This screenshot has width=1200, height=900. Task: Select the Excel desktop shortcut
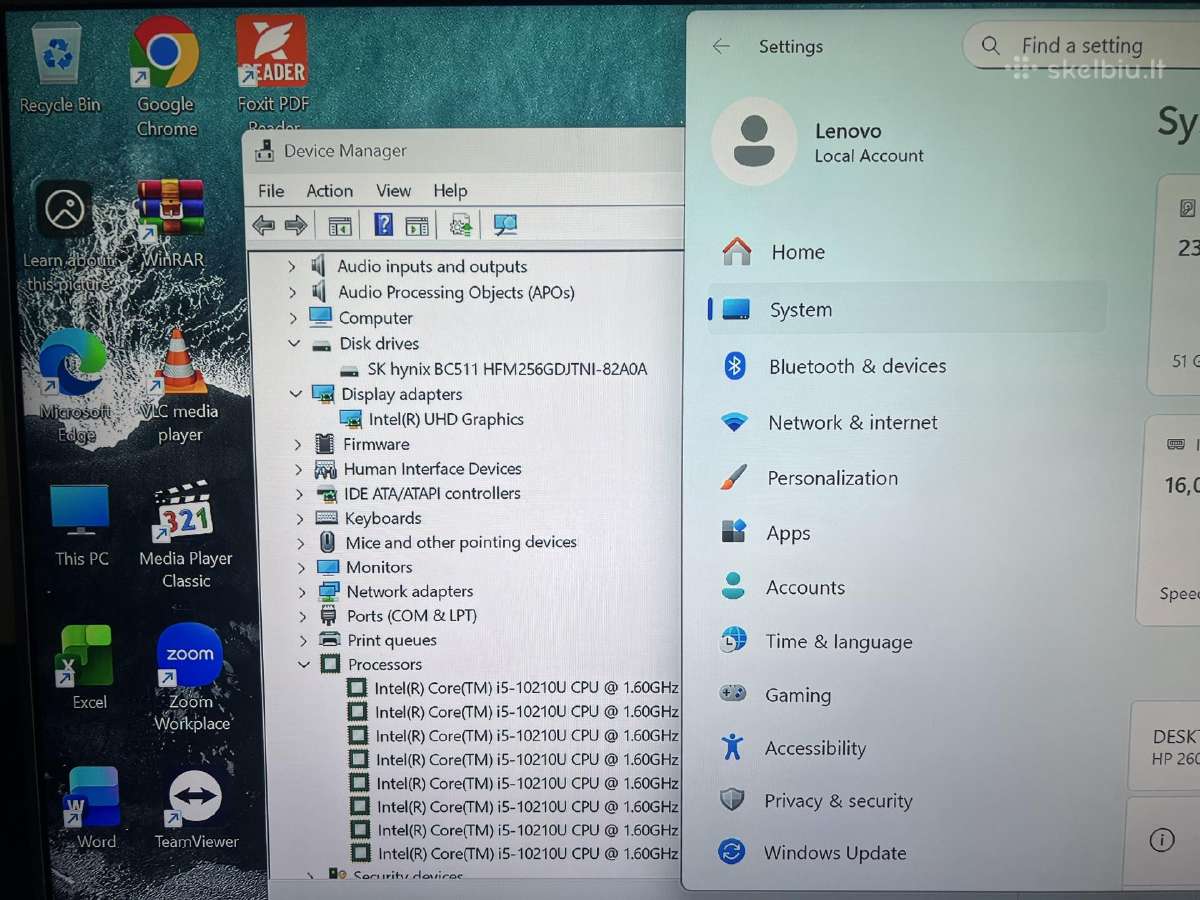click(x=87, y=667)
